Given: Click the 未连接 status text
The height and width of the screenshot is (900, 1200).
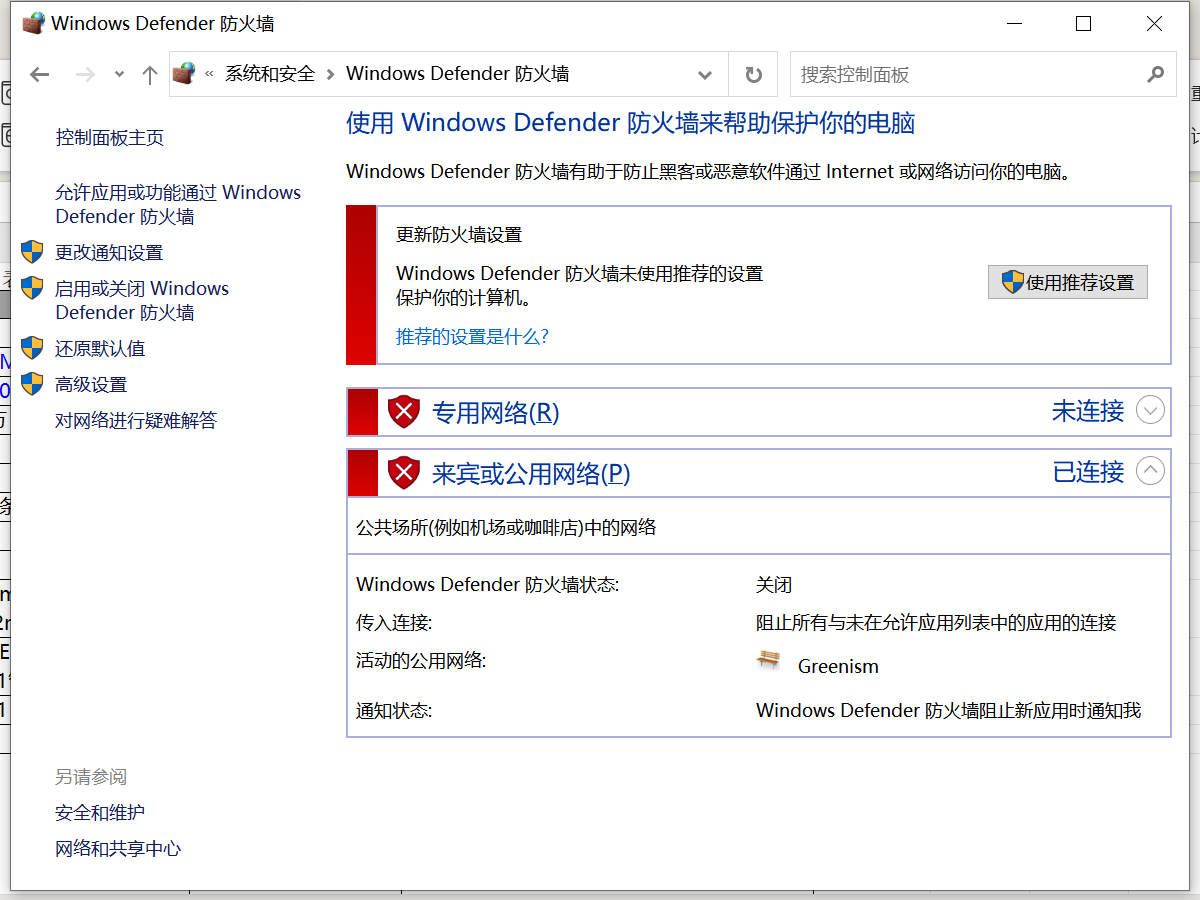Looking at the screenshot, I should 1088,411.
